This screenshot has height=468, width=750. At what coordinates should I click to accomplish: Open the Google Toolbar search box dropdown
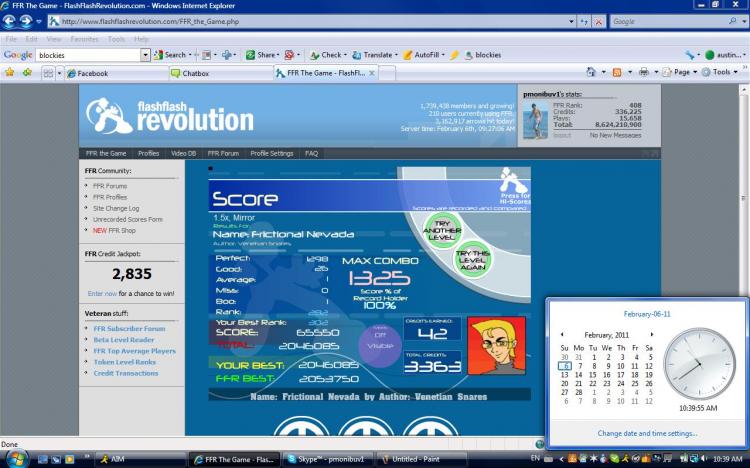click(145, 55)
